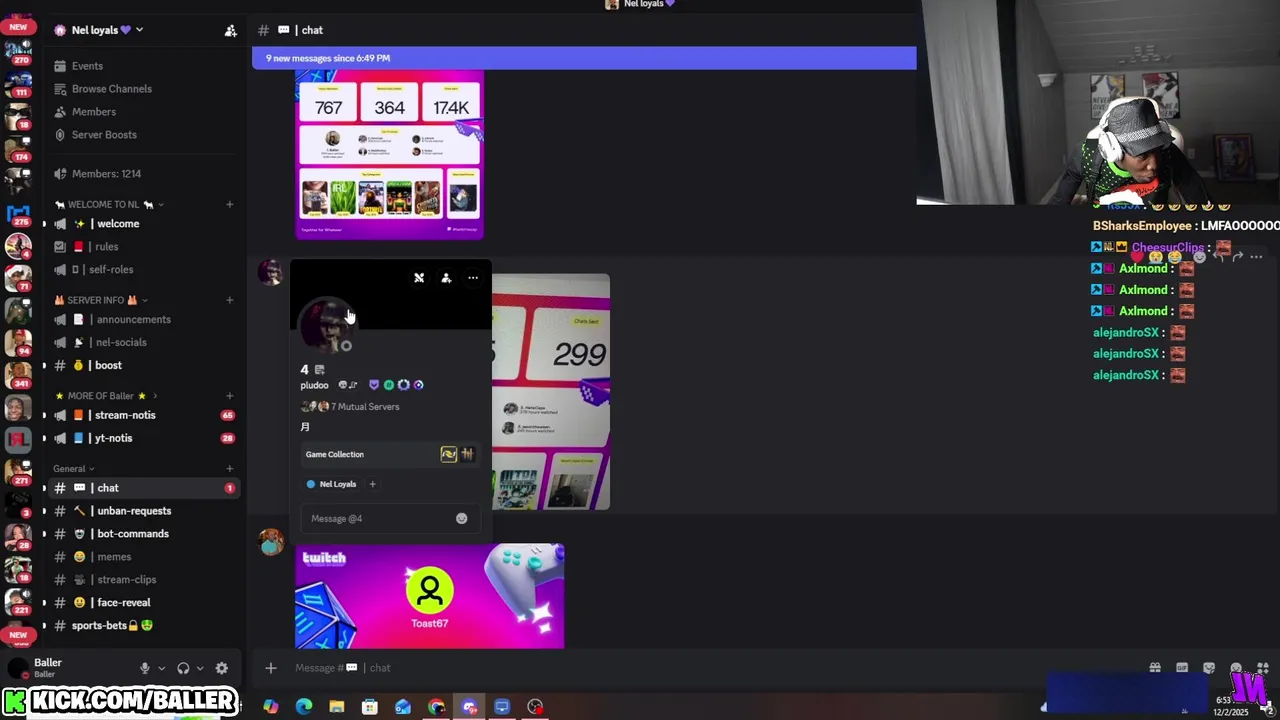The height and width of the screenshot is (720, 1280).
Task: Click the crossed-swords icon on profile popup
Action: point(419,278)
